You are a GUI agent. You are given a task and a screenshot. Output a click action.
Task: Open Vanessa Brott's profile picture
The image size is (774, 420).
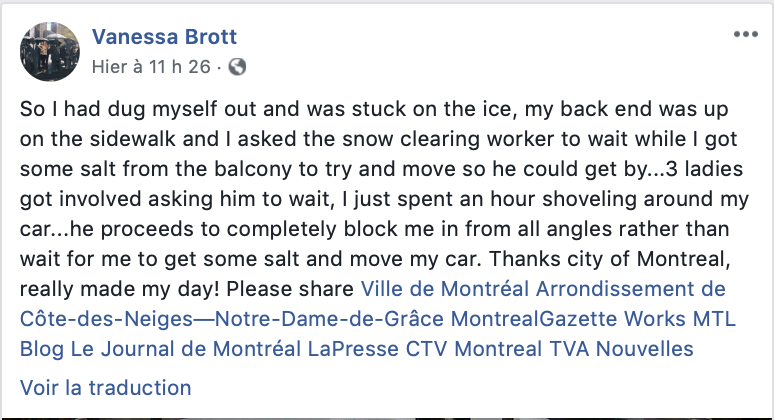point(49,51)
